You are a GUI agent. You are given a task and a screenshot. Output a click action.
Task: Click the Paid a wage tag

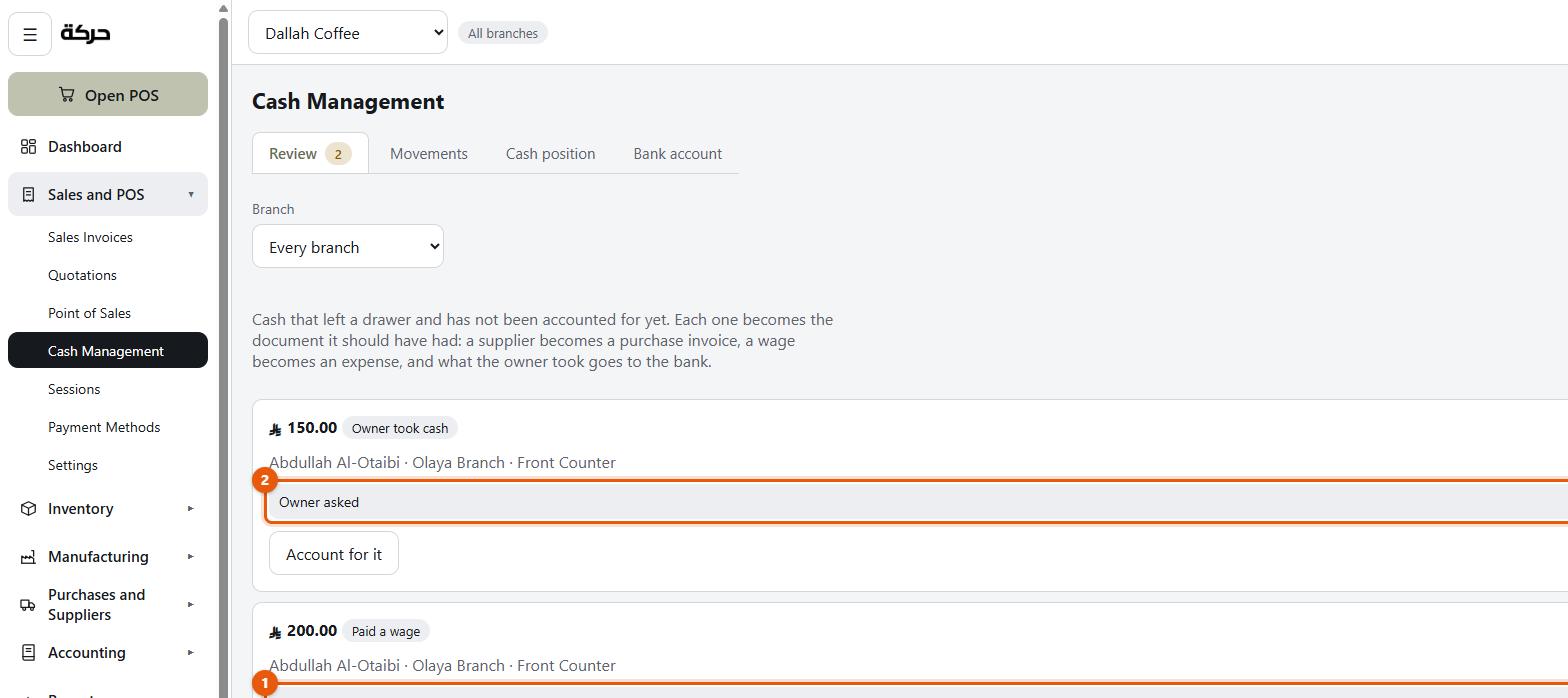coord(386,631)
